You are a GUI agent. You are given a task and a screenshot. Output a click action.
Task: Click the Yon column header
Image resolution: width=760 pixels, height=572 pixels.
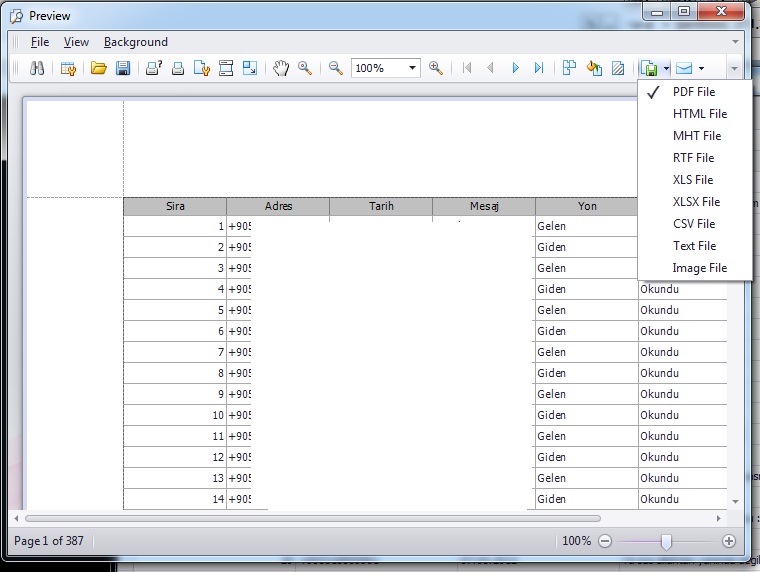pos(586,207)
